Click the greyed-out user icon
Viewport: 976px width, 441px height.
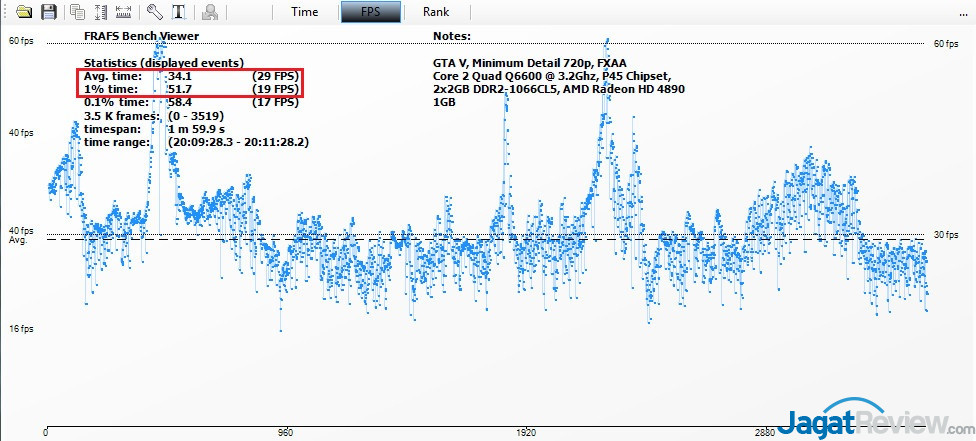(210, 13)
